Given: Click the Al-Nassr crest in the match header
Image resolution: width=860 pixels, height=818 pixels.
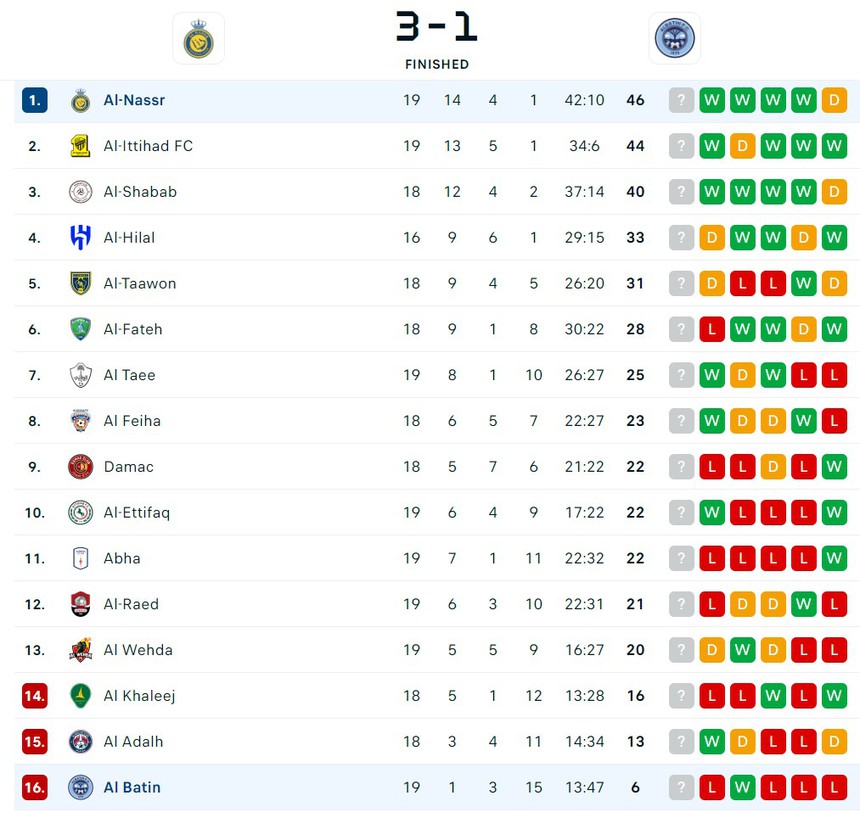Looking at the screenshot, I should click(x=198, y=39).
